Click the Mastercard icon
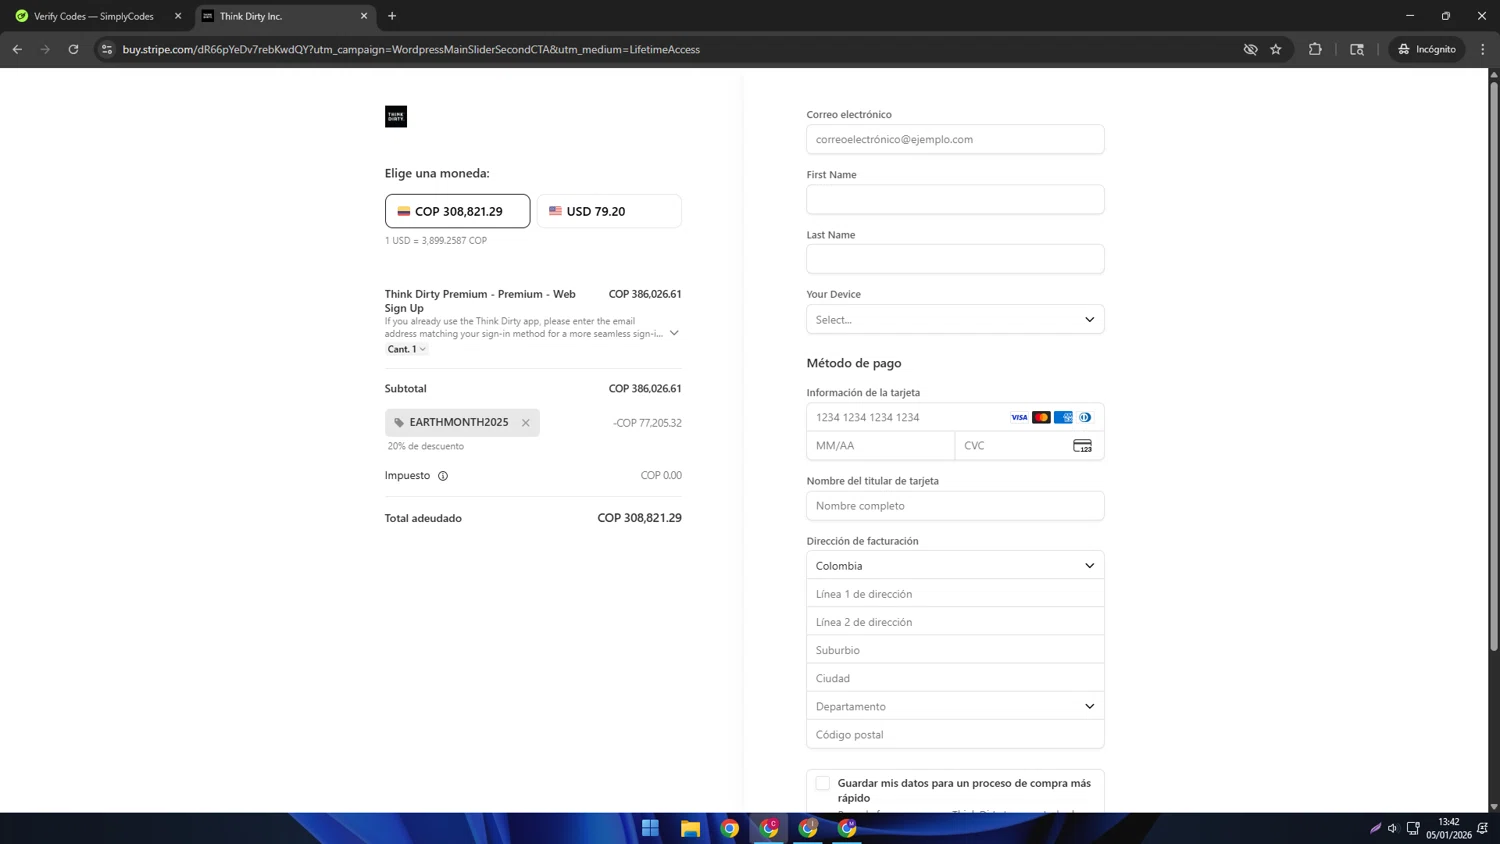Screen dimensions: 1500x844 pyautogui.click(x=1041, y=417)
